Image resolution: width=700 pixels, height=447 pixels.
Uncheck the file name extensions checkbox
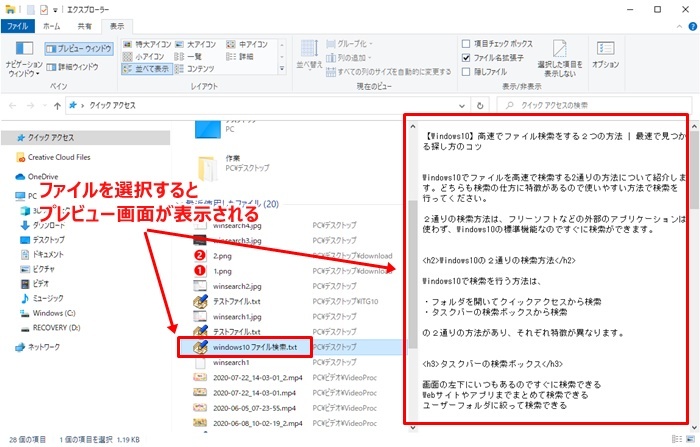coord(466,58)
